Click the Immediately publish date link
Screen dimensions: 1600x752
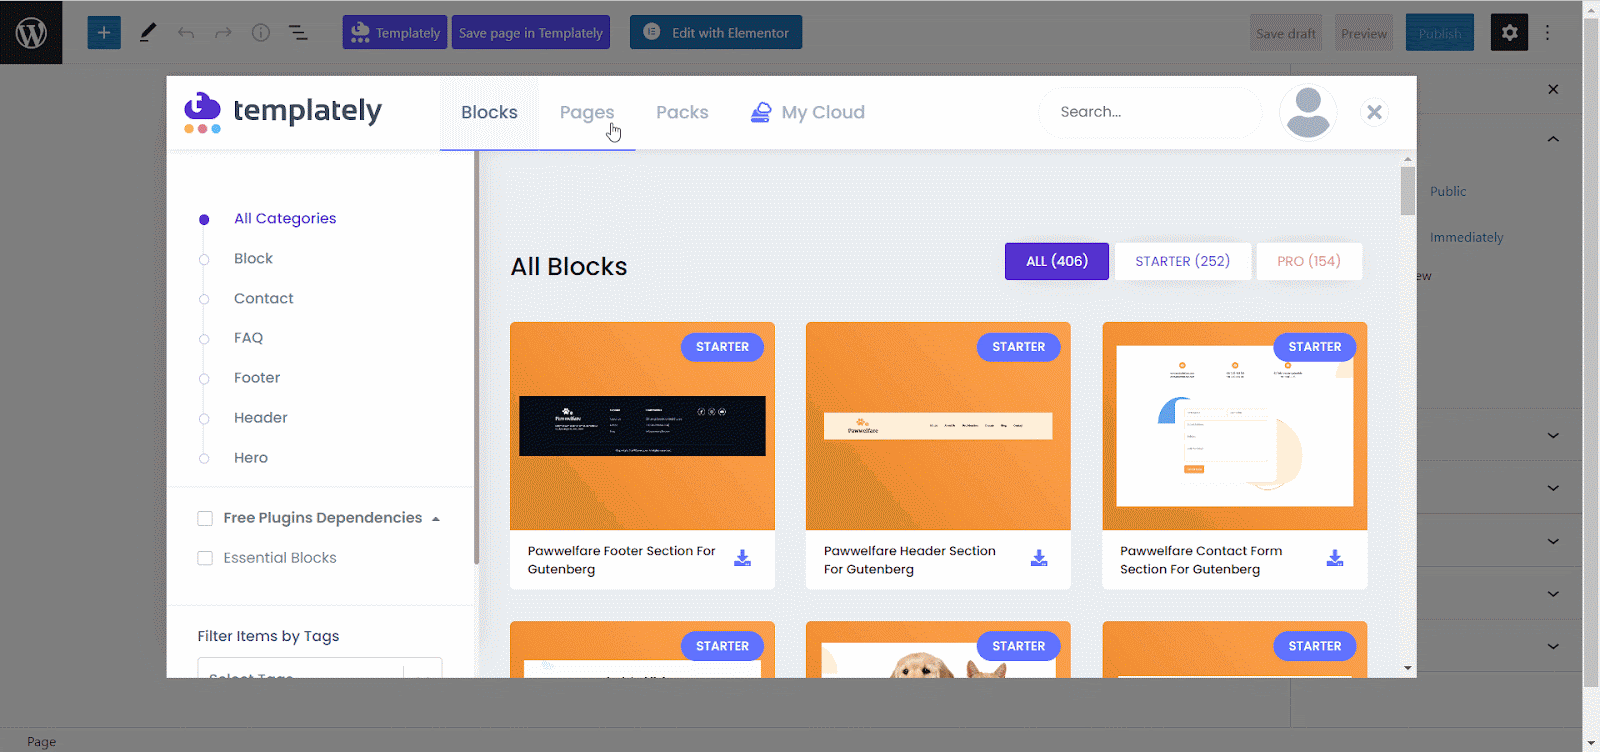click(1466, 237)
